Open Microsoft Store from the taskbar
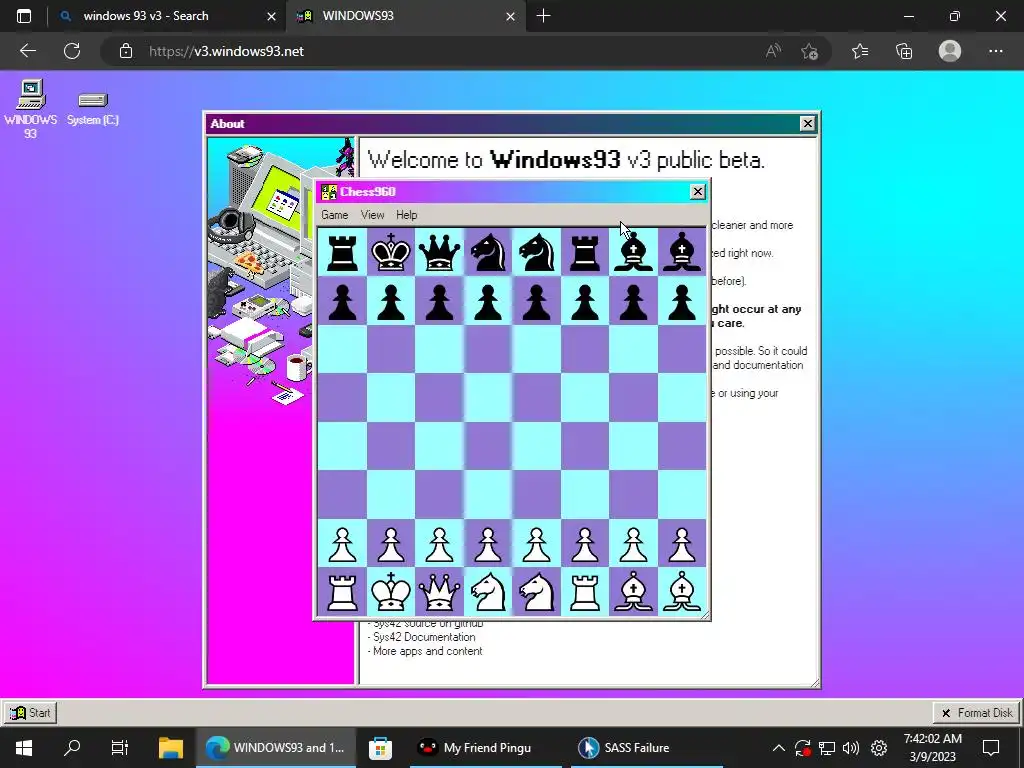This screenshot has height=768, width=1024. (380, 748)
